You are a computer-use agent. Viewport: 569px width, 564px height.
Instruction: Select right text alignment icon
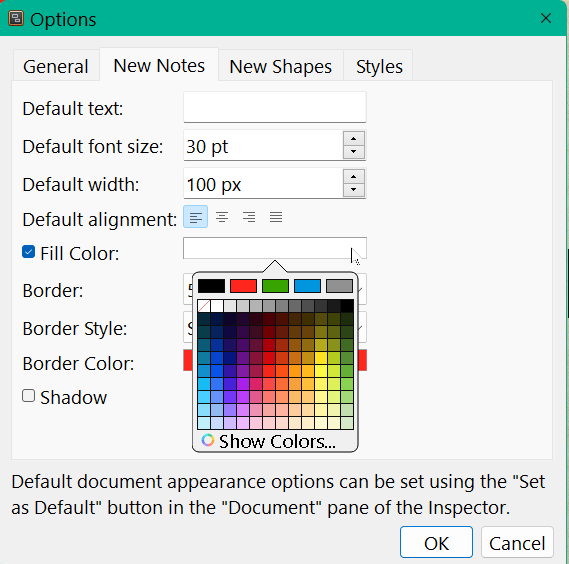[249, 217]
